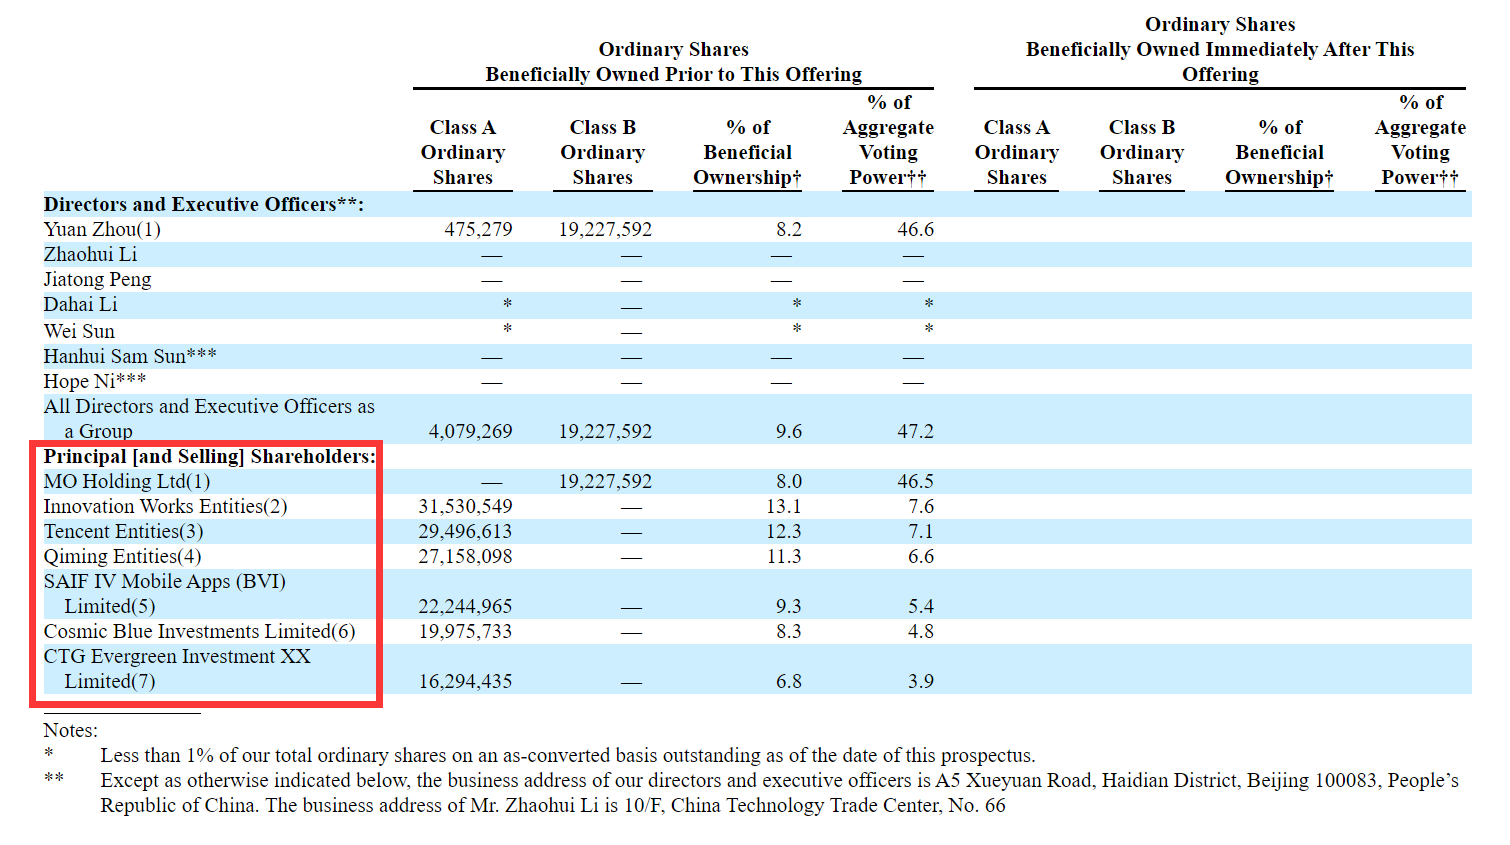Viewport: 1510px width, 845px height.
Task: Select % of Aggregate Voting Power header, after-offering group
Action: (1420, 140)
